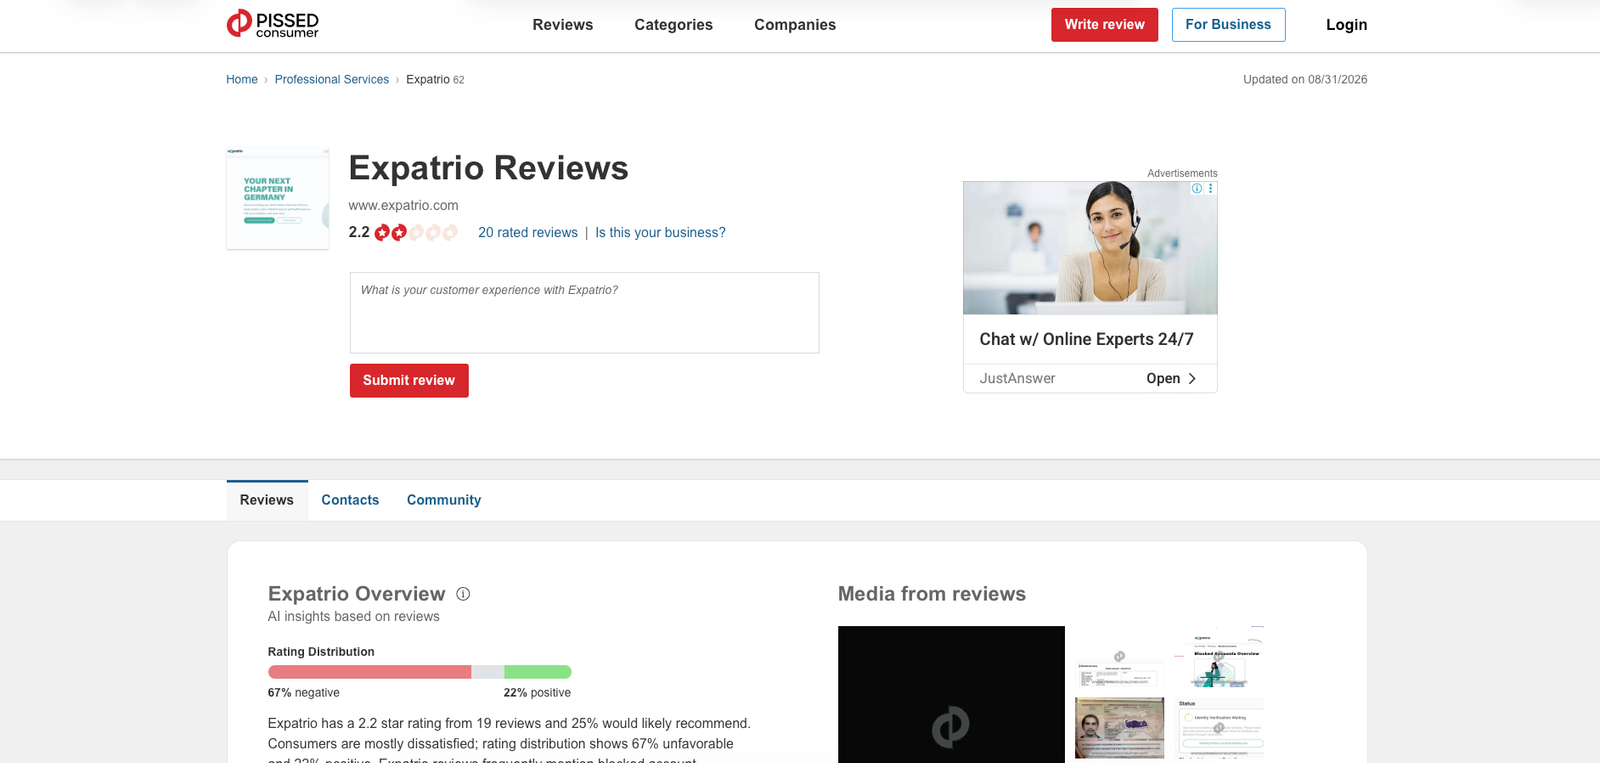Click the red negative portion of rating bar
The height and width of the screenshot is (763, 1600).
click(369, 672)
